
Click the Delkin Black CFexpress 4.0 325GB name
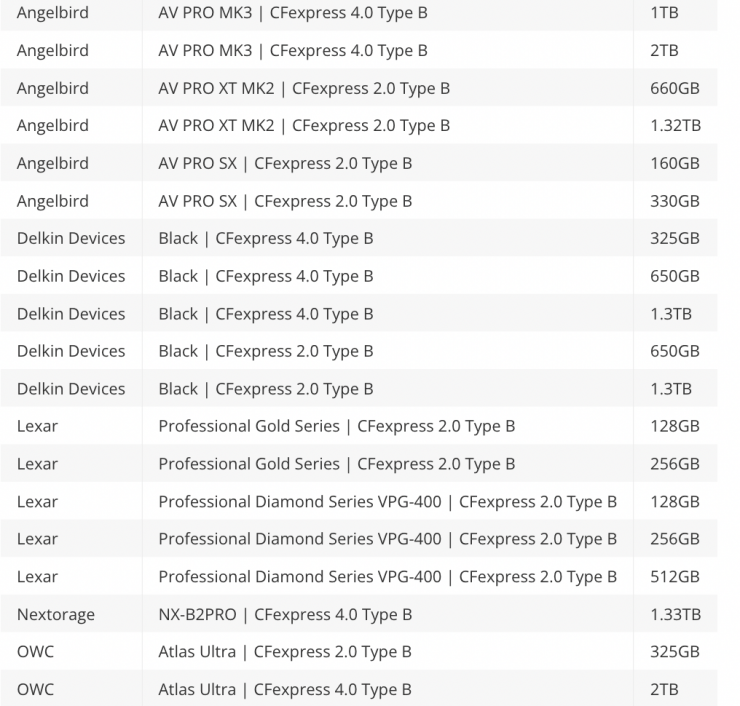coord(266,238)
